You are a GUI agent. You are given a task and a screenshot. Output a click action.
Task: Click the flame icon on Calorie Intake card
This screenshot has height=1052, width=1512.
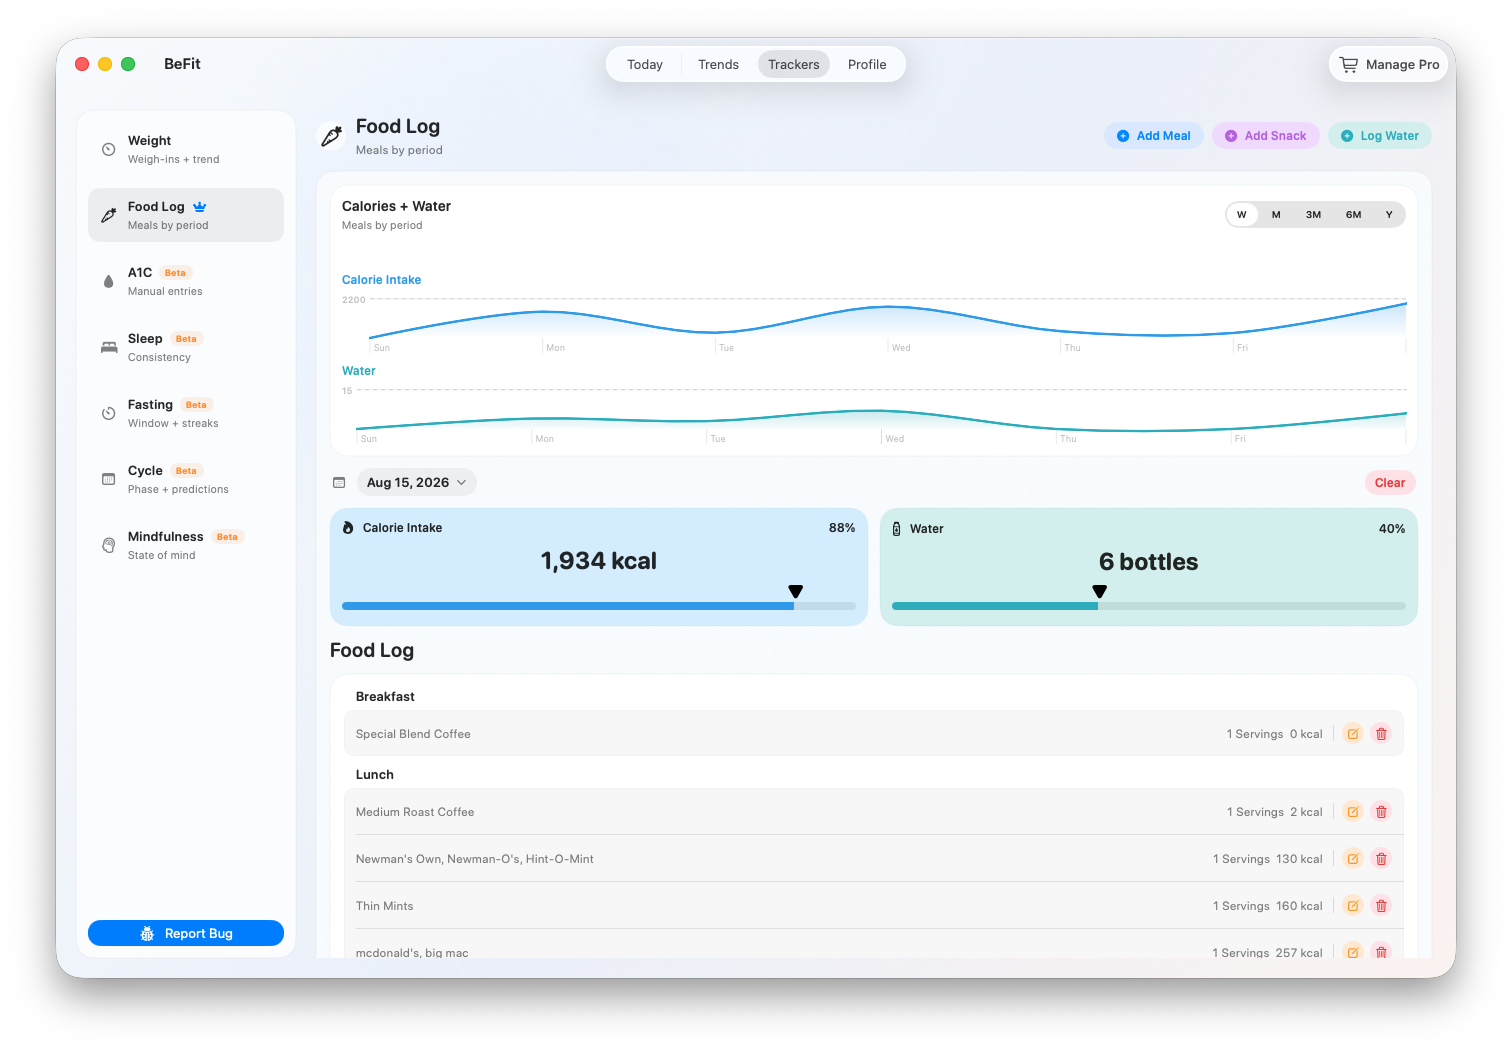pyautogui.click(x=348, y=528)
